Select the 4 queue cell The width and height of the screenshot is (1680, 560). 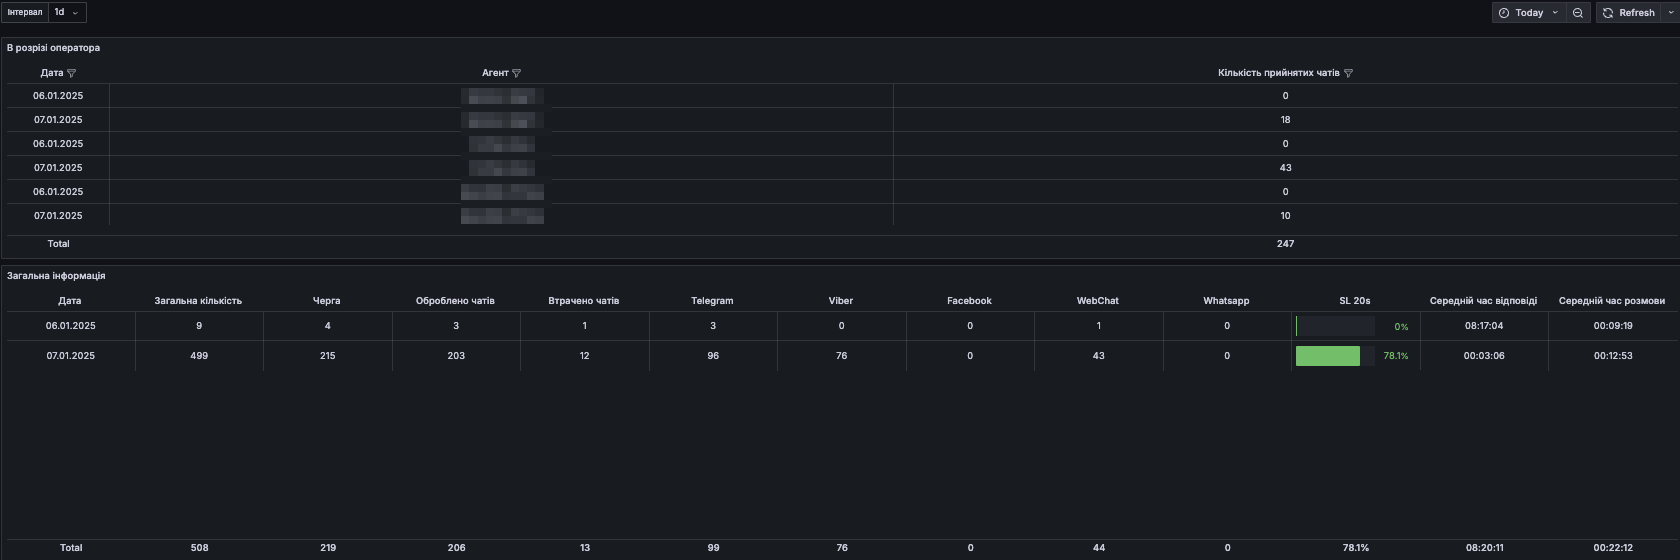(327, 326)
